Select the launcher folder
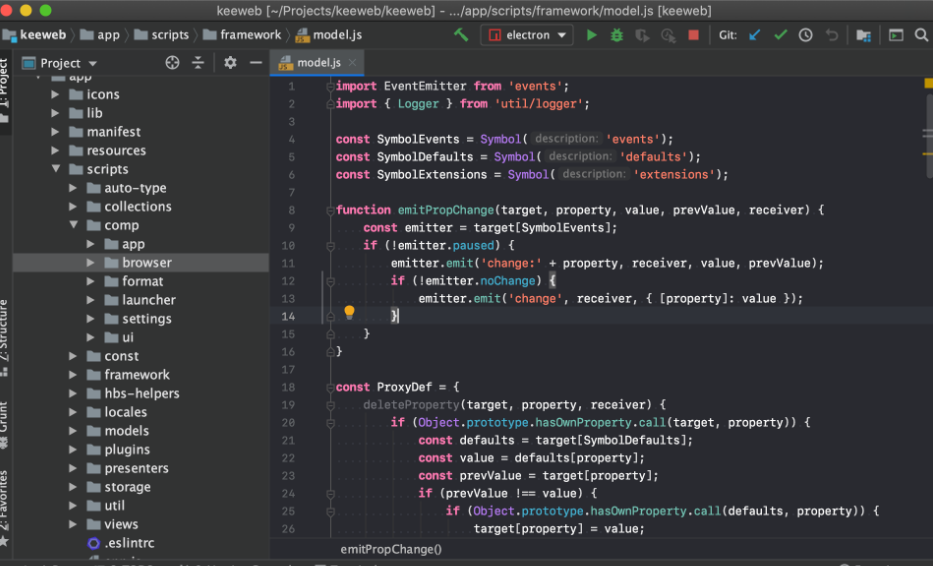 click(149, 300)
